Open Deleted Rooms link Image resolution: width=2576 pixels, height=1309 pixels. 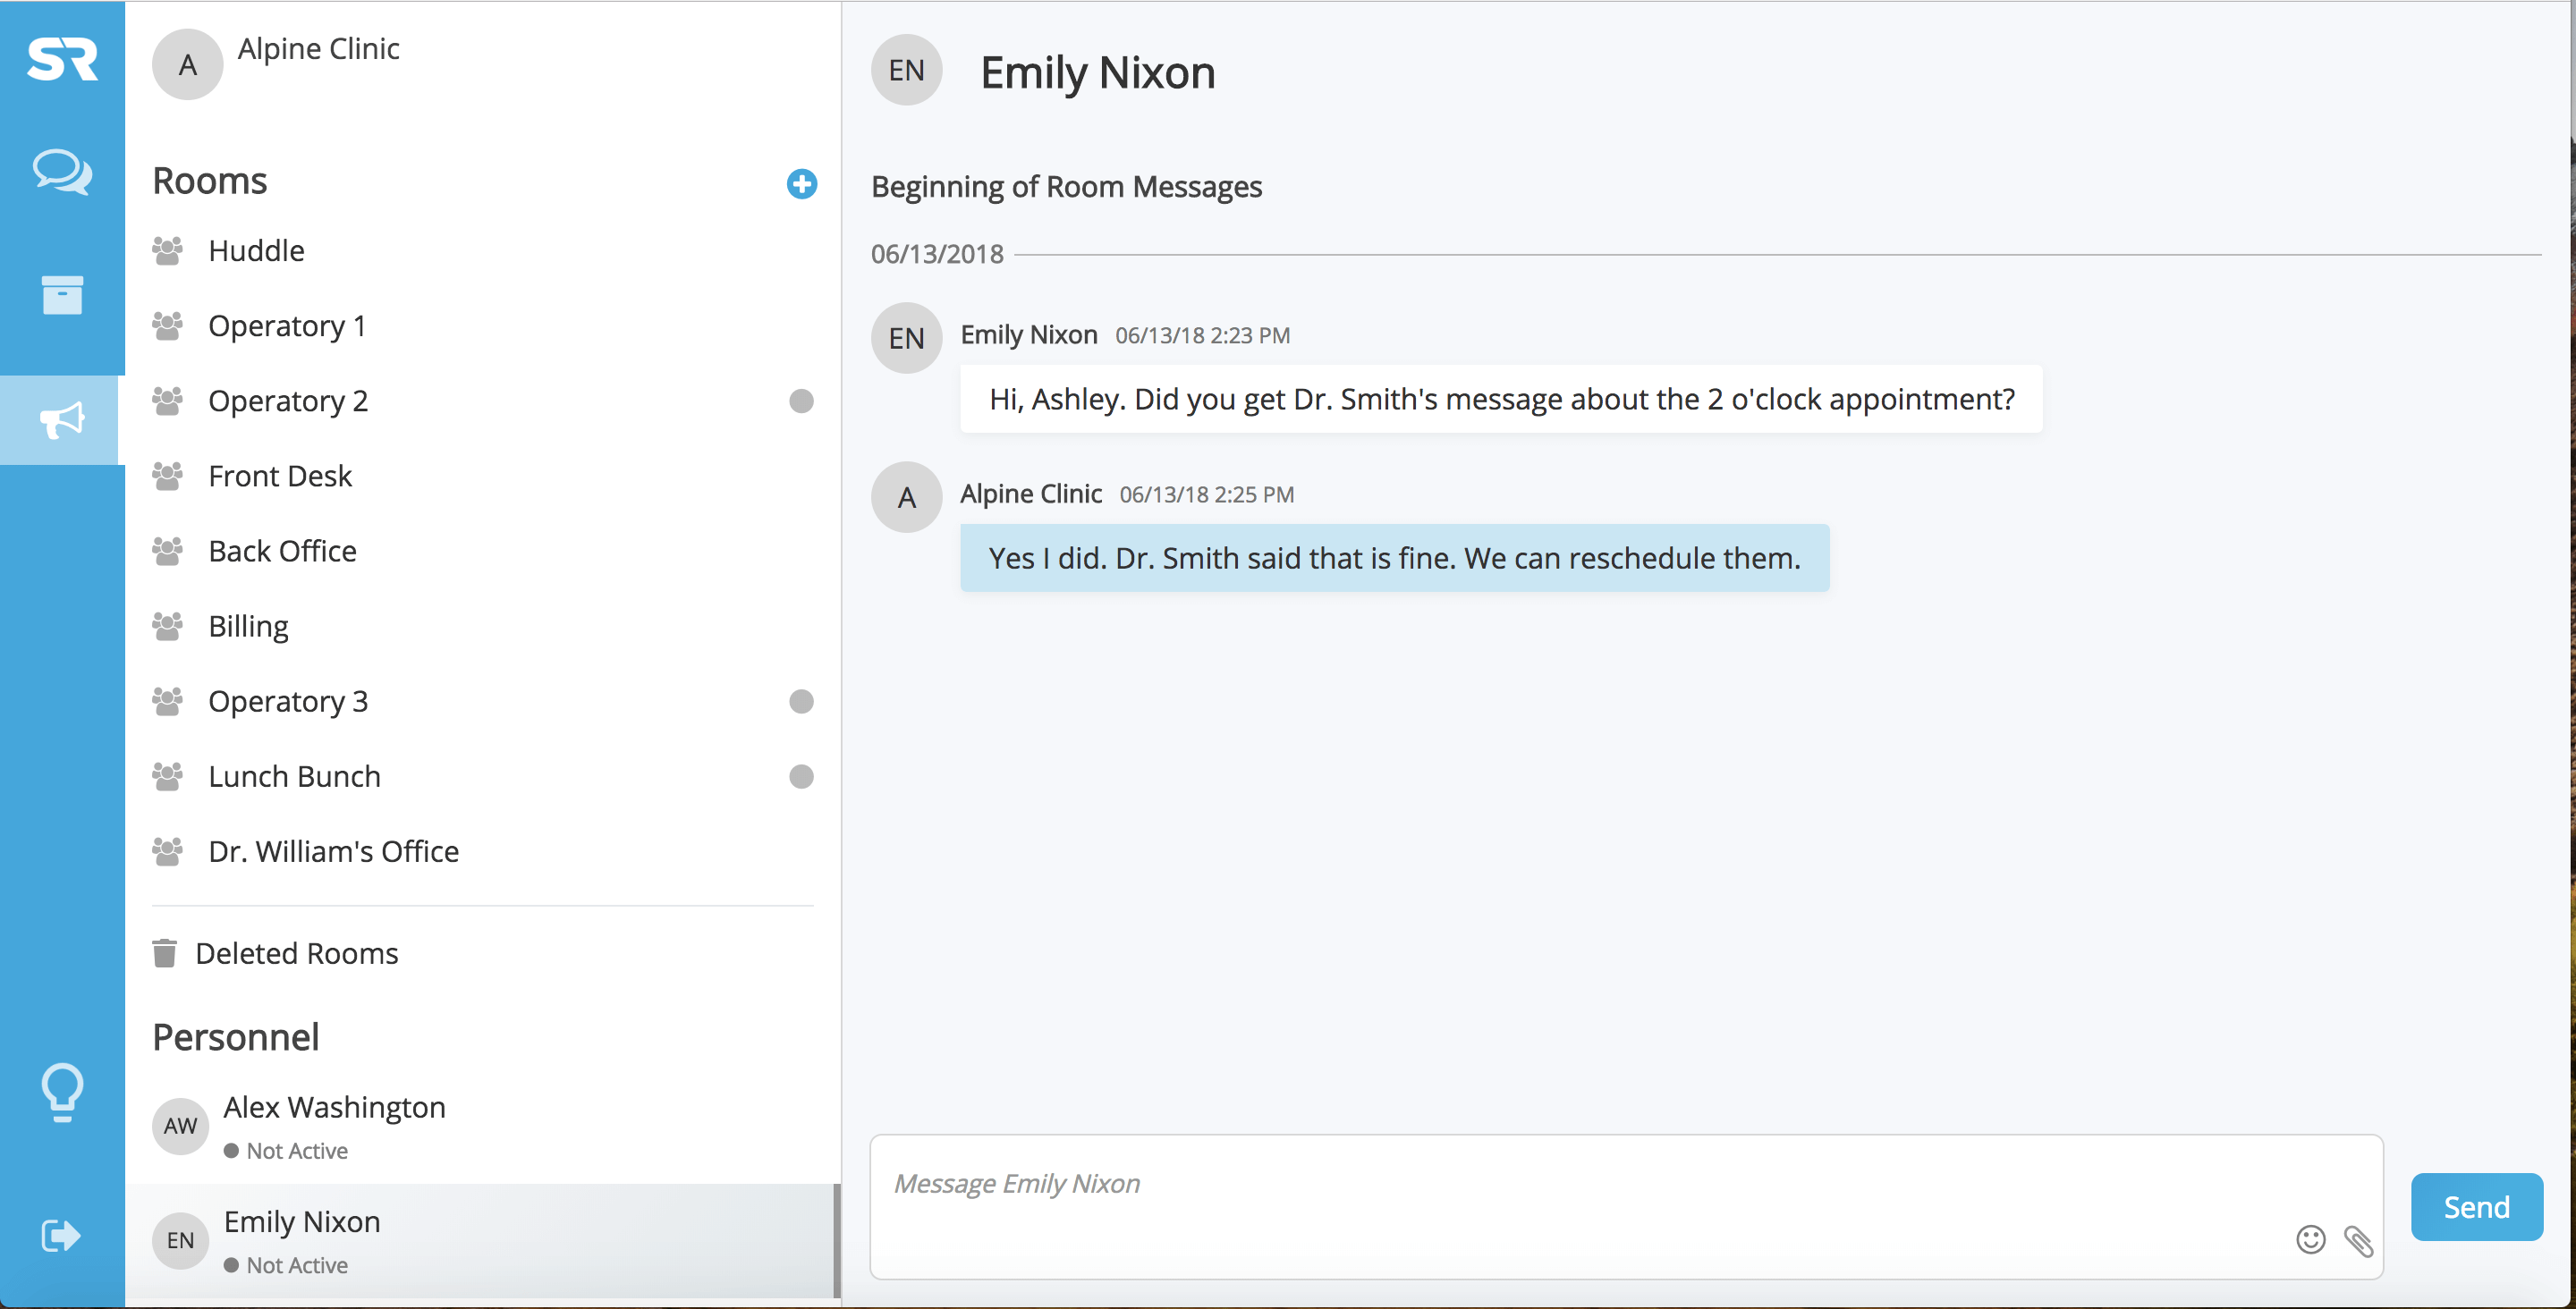(x=296, y=953)
